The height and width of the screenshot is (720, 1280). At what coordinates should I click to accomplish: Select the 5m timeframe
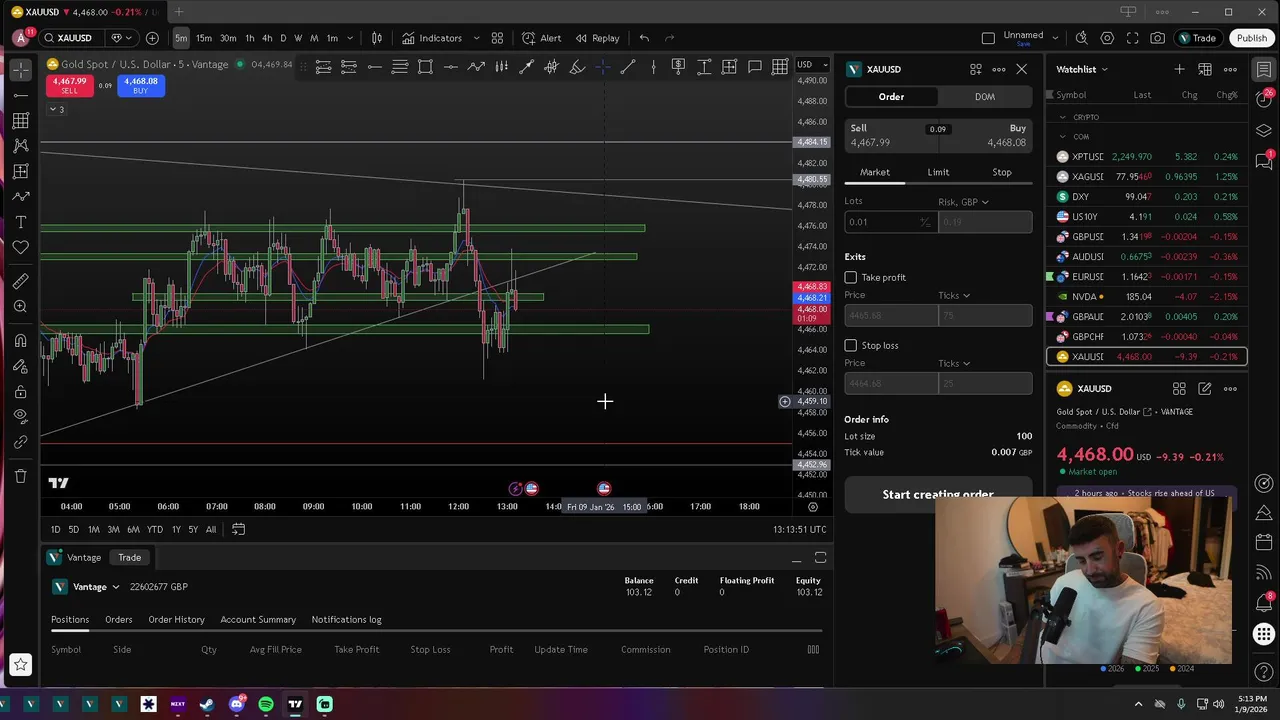(x=181, y=38)
